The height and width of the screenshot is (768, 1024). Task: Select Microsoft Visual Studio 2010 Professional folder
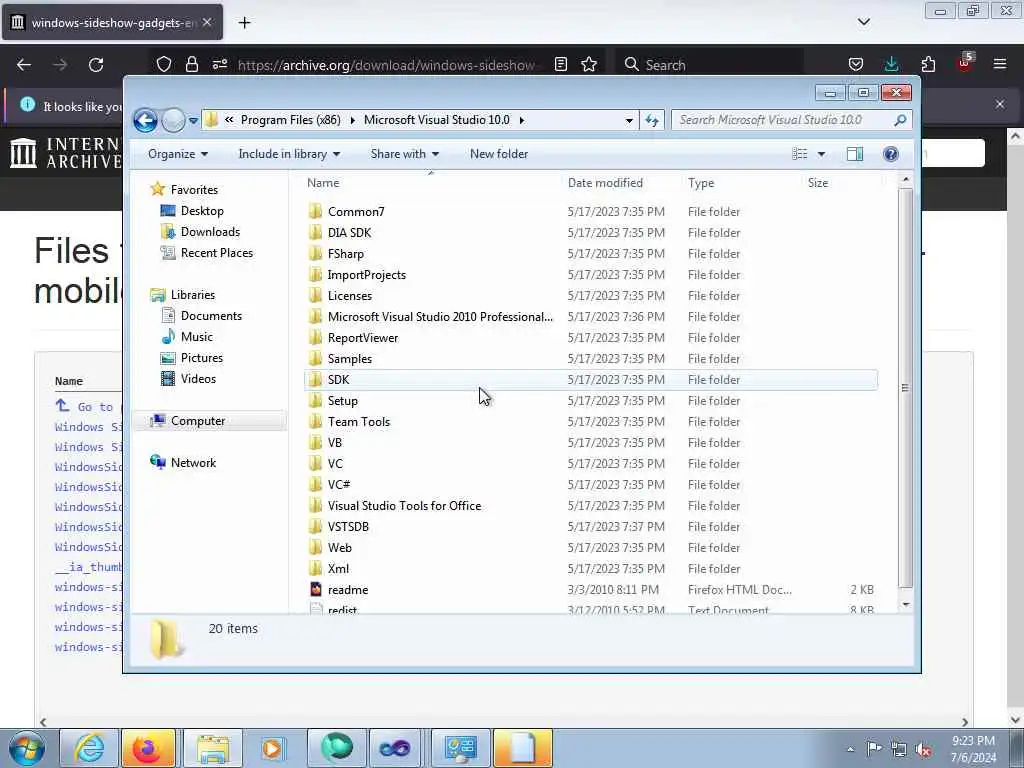click(x=440, y=316)
